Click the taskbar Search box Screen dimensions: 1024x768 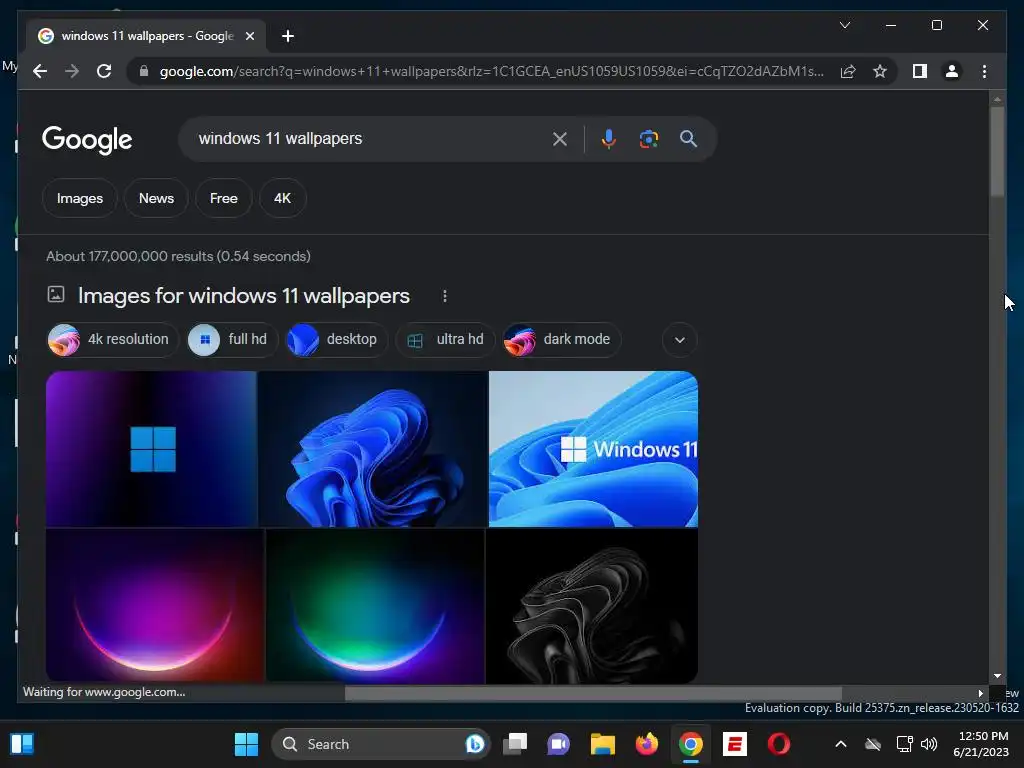(x=380, y=744)
